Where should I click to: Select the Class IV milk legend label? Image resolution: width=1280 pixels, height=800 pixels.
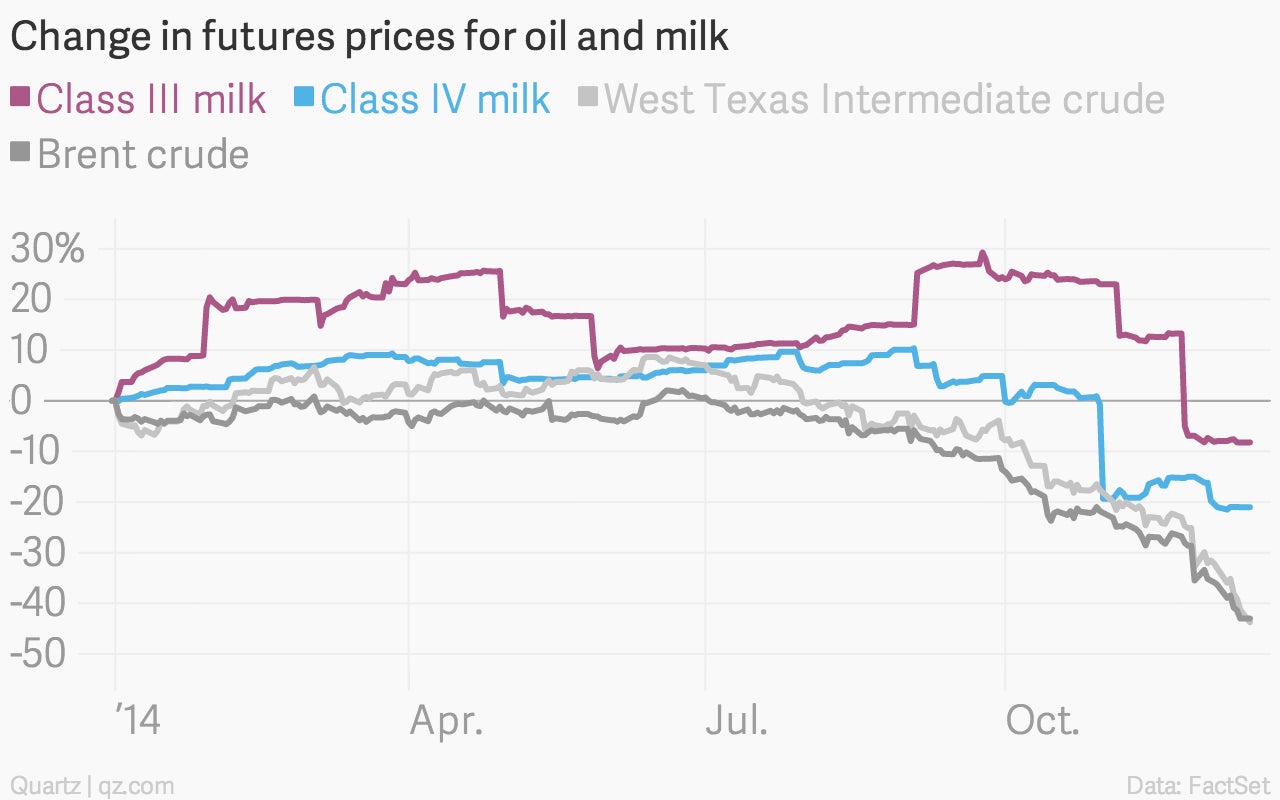coord(435,99)
